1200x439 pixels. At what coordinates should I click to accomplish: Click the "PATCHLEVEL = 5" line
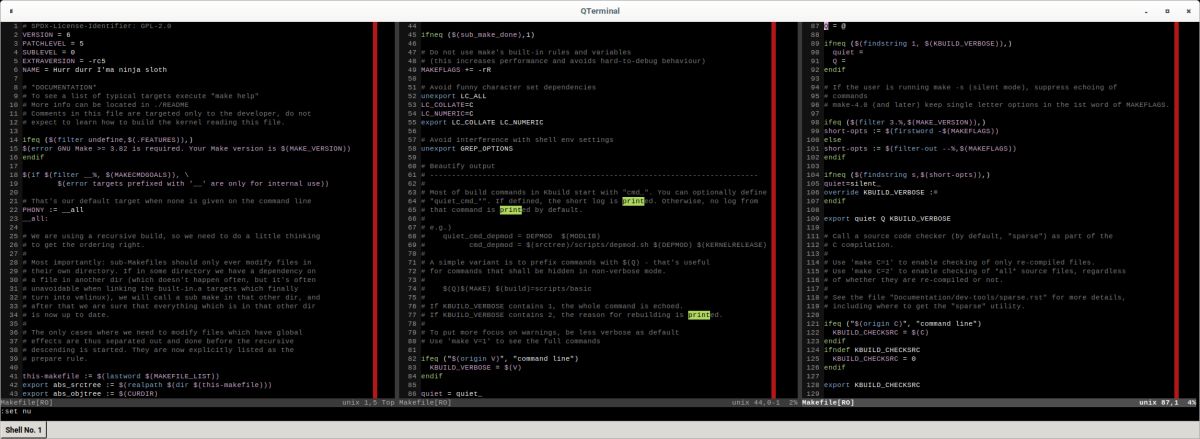click(52, 43)
